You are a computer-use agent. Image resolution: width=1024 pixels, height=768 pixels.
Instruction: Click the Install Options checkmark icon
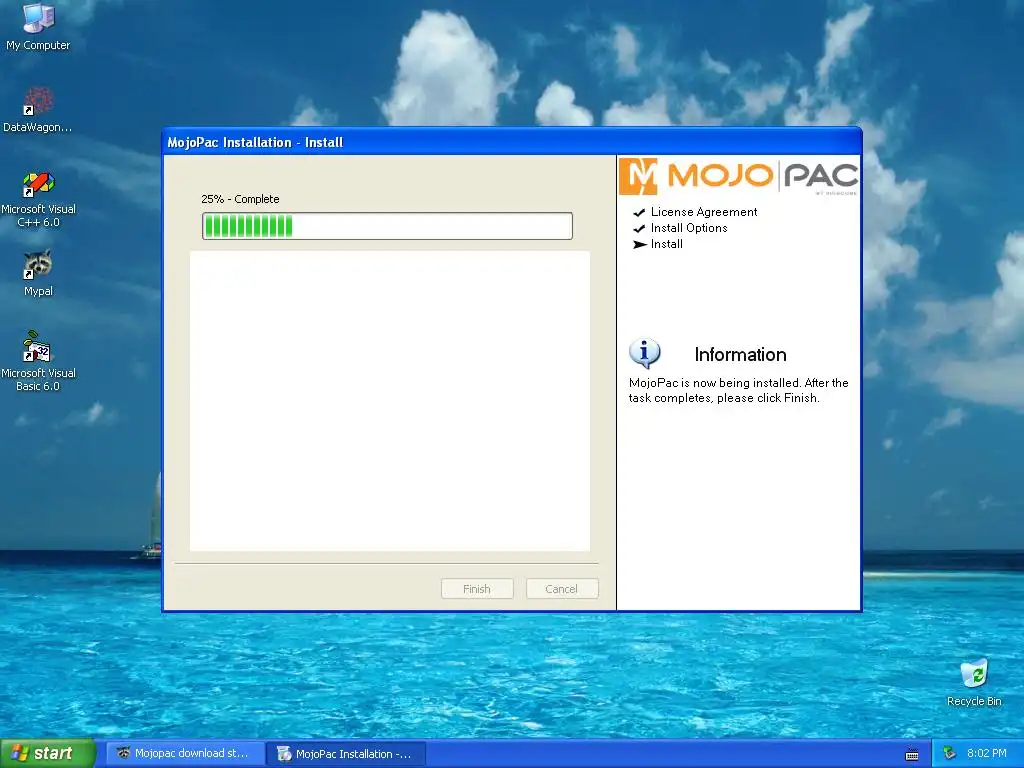click(x=639, y=229)
